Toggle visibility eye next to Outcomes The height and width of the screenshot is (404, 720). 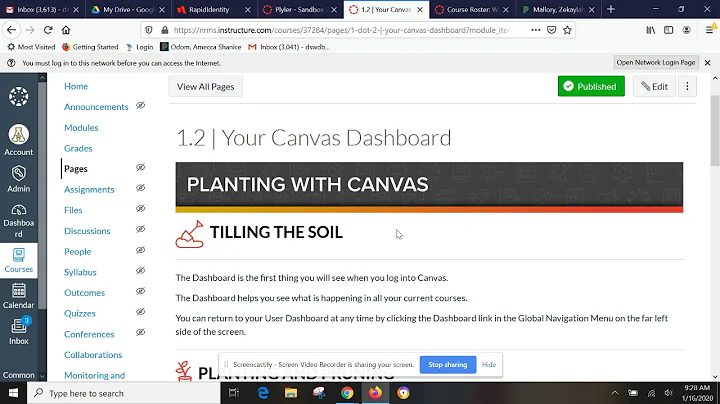[x=141, y=292]
